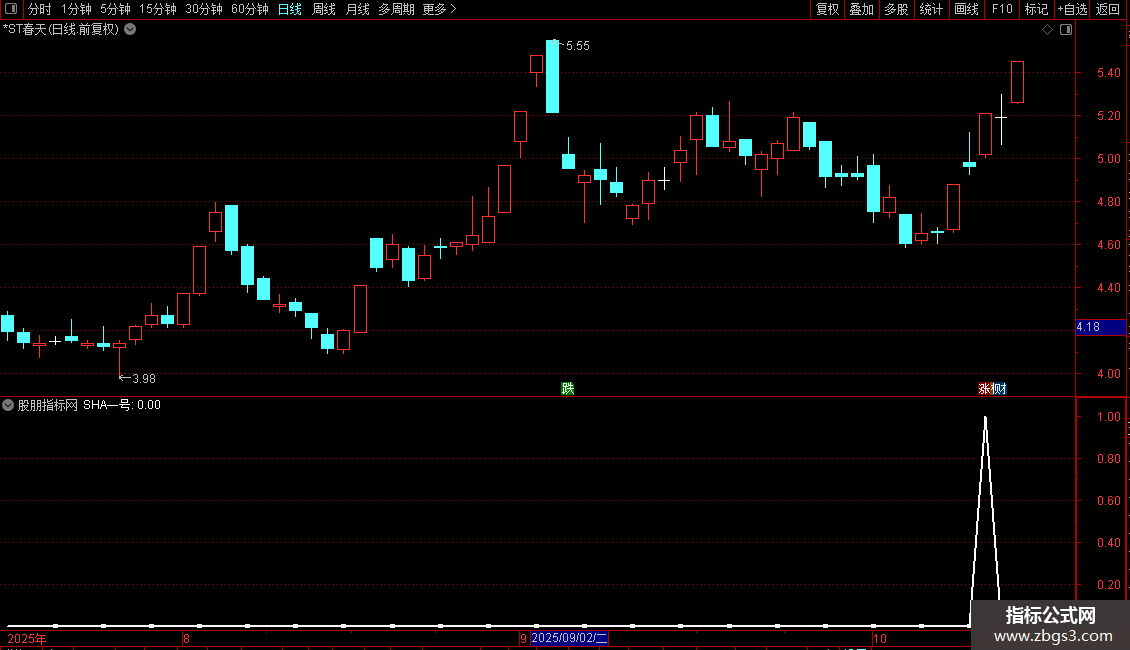Click the month 8 label on time axis

tap(187, 638)
